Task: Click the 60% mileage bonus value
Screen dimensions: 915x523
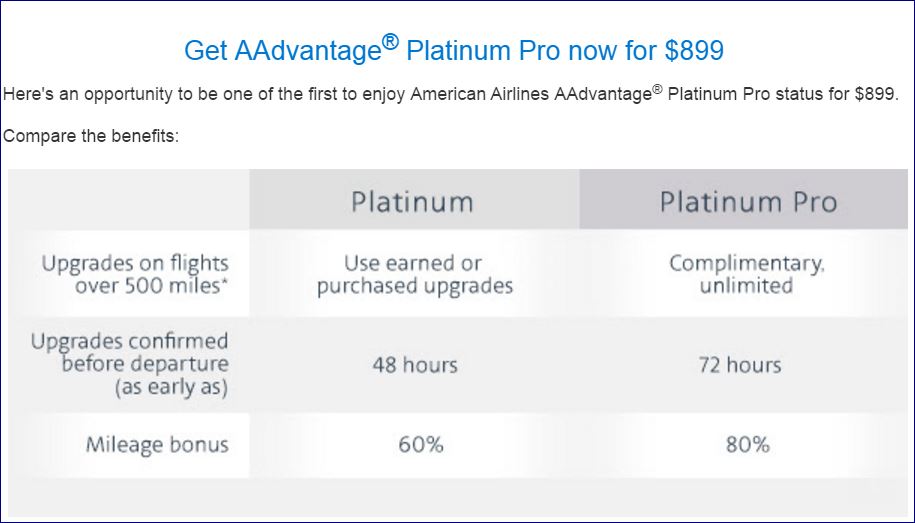Action: (x=420, y=445)
